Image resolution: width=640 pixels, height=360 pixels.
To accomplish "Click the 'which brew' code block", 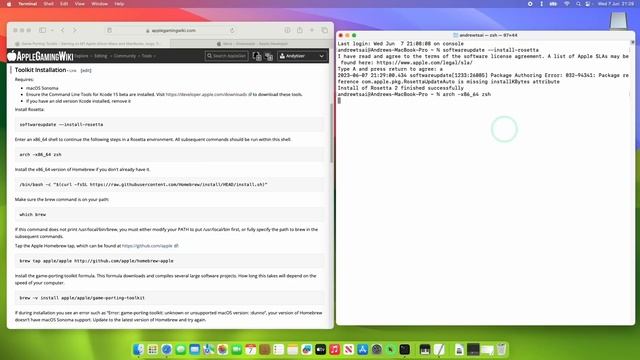I will click(x=170, y=214).
